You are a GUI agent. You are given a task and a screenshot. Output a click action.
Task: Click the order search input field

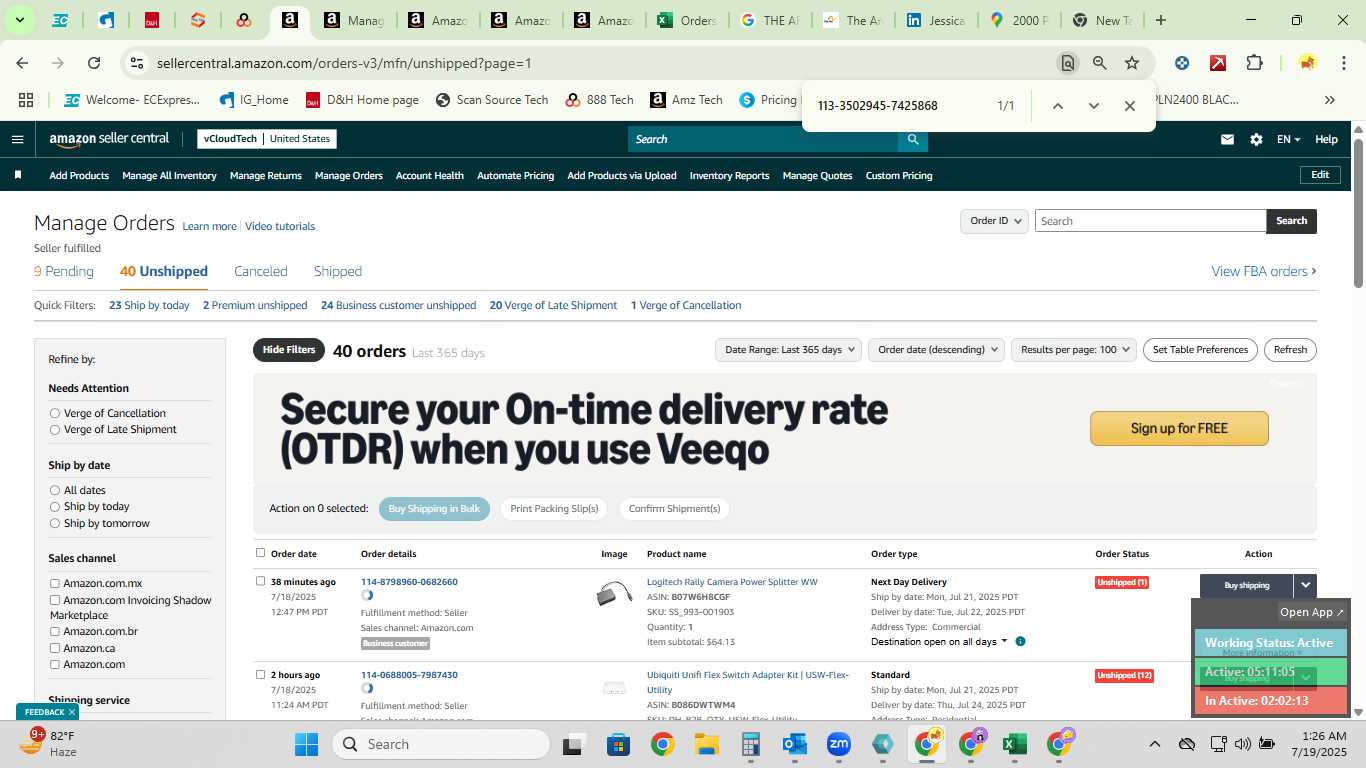tap(1150, 221)
